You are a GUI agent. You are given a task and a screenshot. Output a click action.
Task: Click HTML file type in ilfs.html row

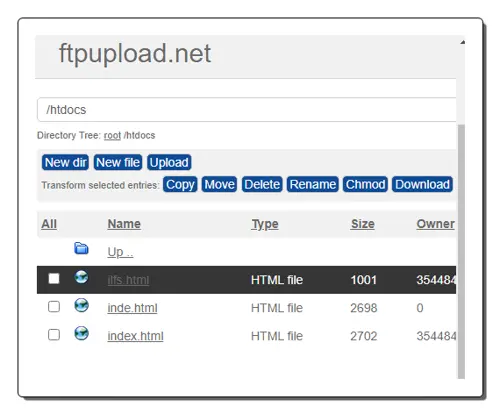277,280
